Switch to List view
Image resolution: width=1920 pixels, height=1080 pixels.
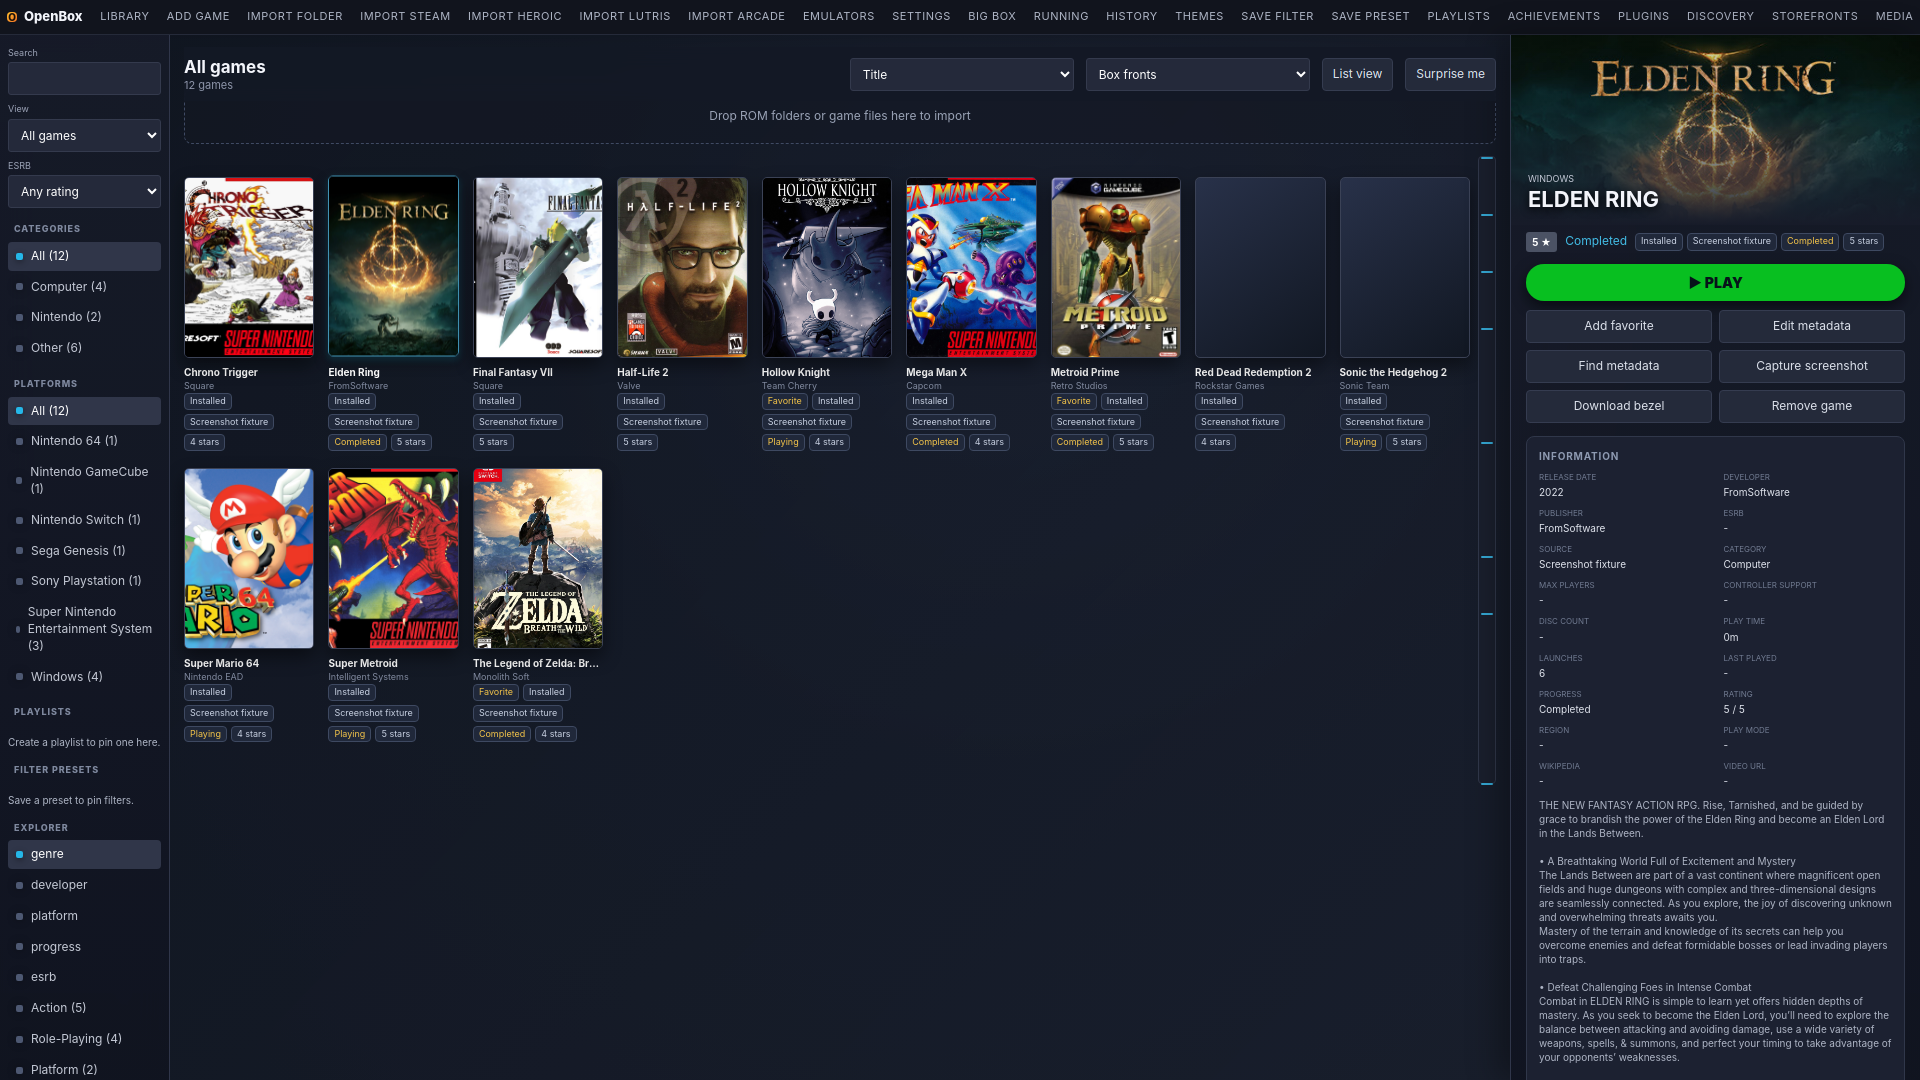click(1357, 74)
